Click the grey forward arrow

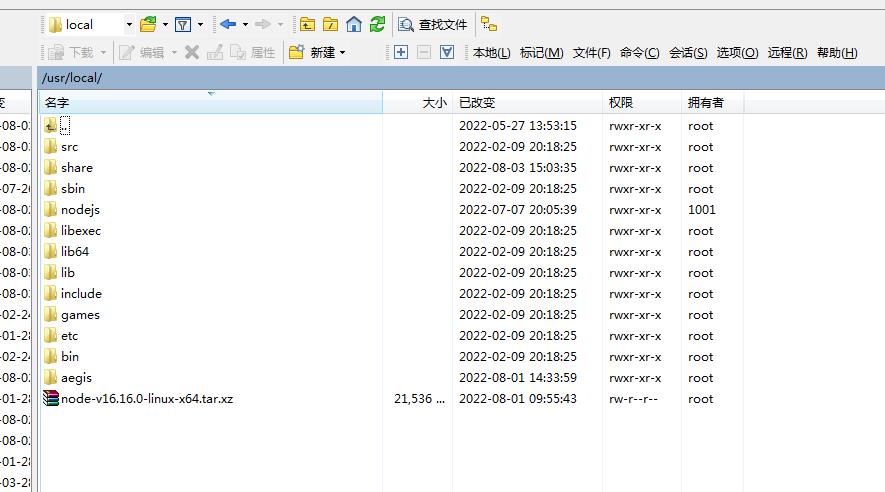pyautogui.click(x=262, y=24)
